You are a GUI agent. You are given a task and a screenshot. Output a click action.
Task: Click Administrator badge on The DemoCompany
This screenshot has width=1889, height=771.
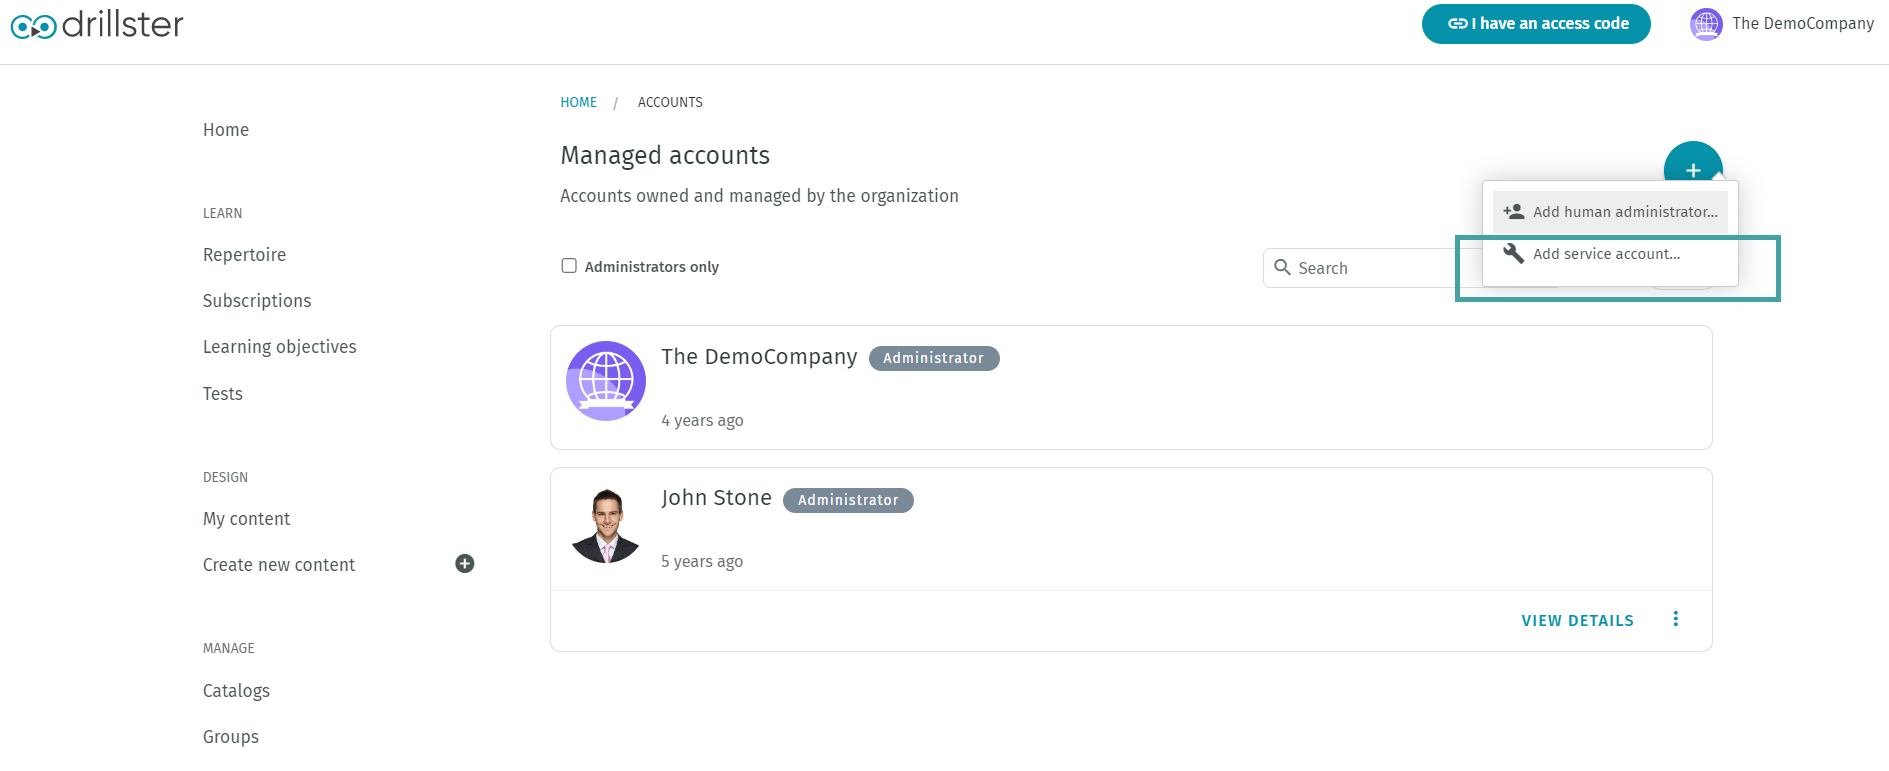(x=934, y=358)
